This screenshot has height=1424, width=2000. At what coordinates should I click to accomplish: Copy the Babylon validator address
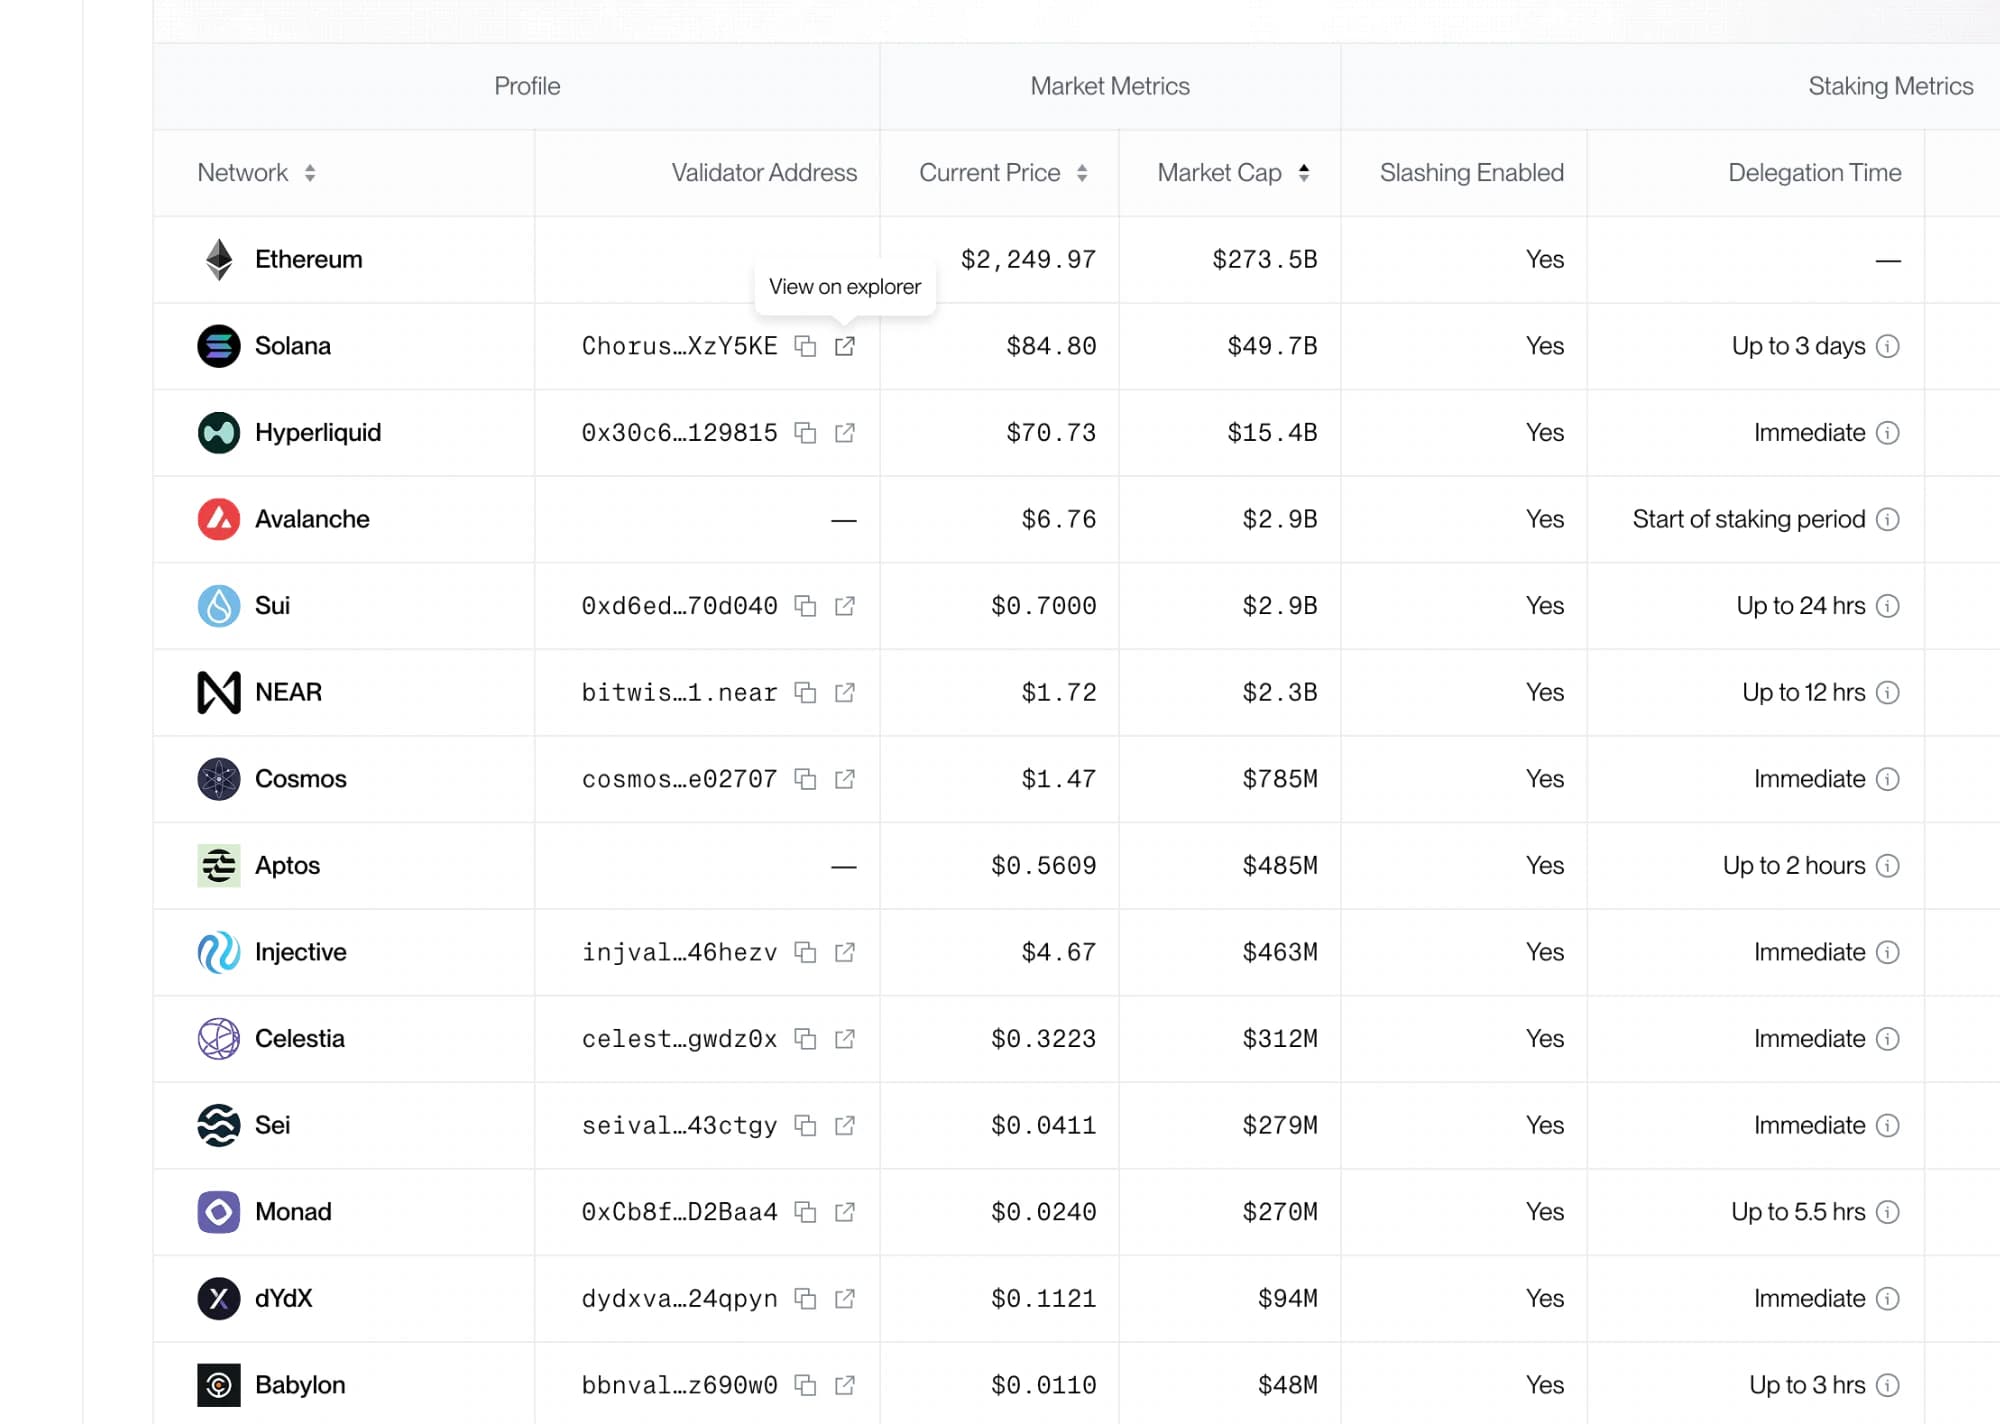(805, 1385)
